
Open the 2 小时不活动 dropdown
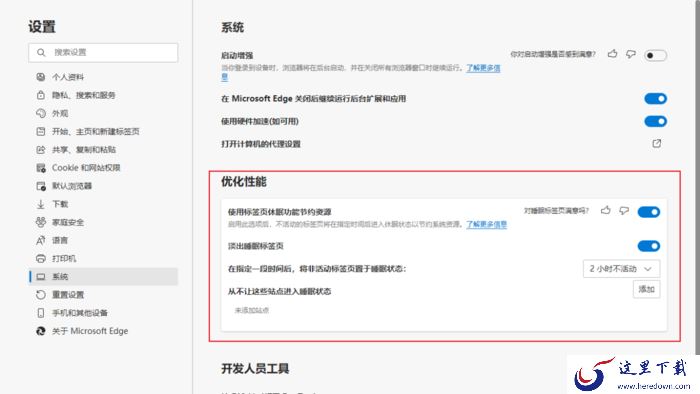coord(621,269)
